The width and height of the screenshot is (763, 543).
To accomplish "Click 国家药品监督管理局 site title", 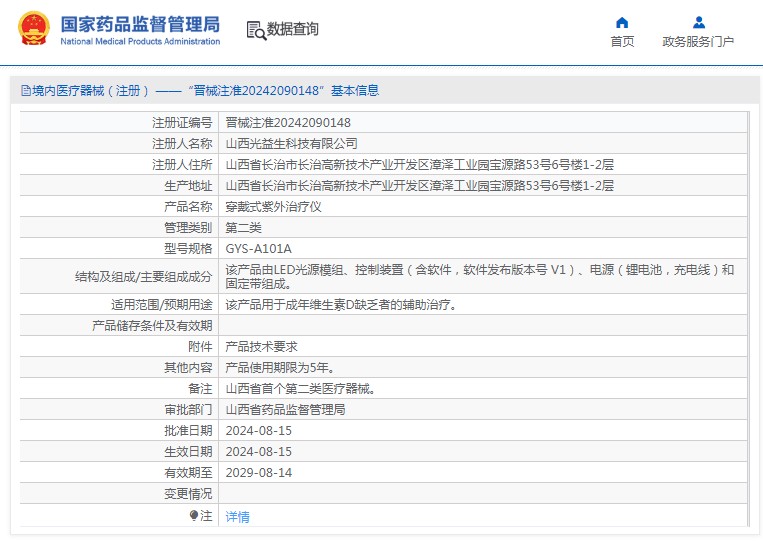I will coord(140,24).
